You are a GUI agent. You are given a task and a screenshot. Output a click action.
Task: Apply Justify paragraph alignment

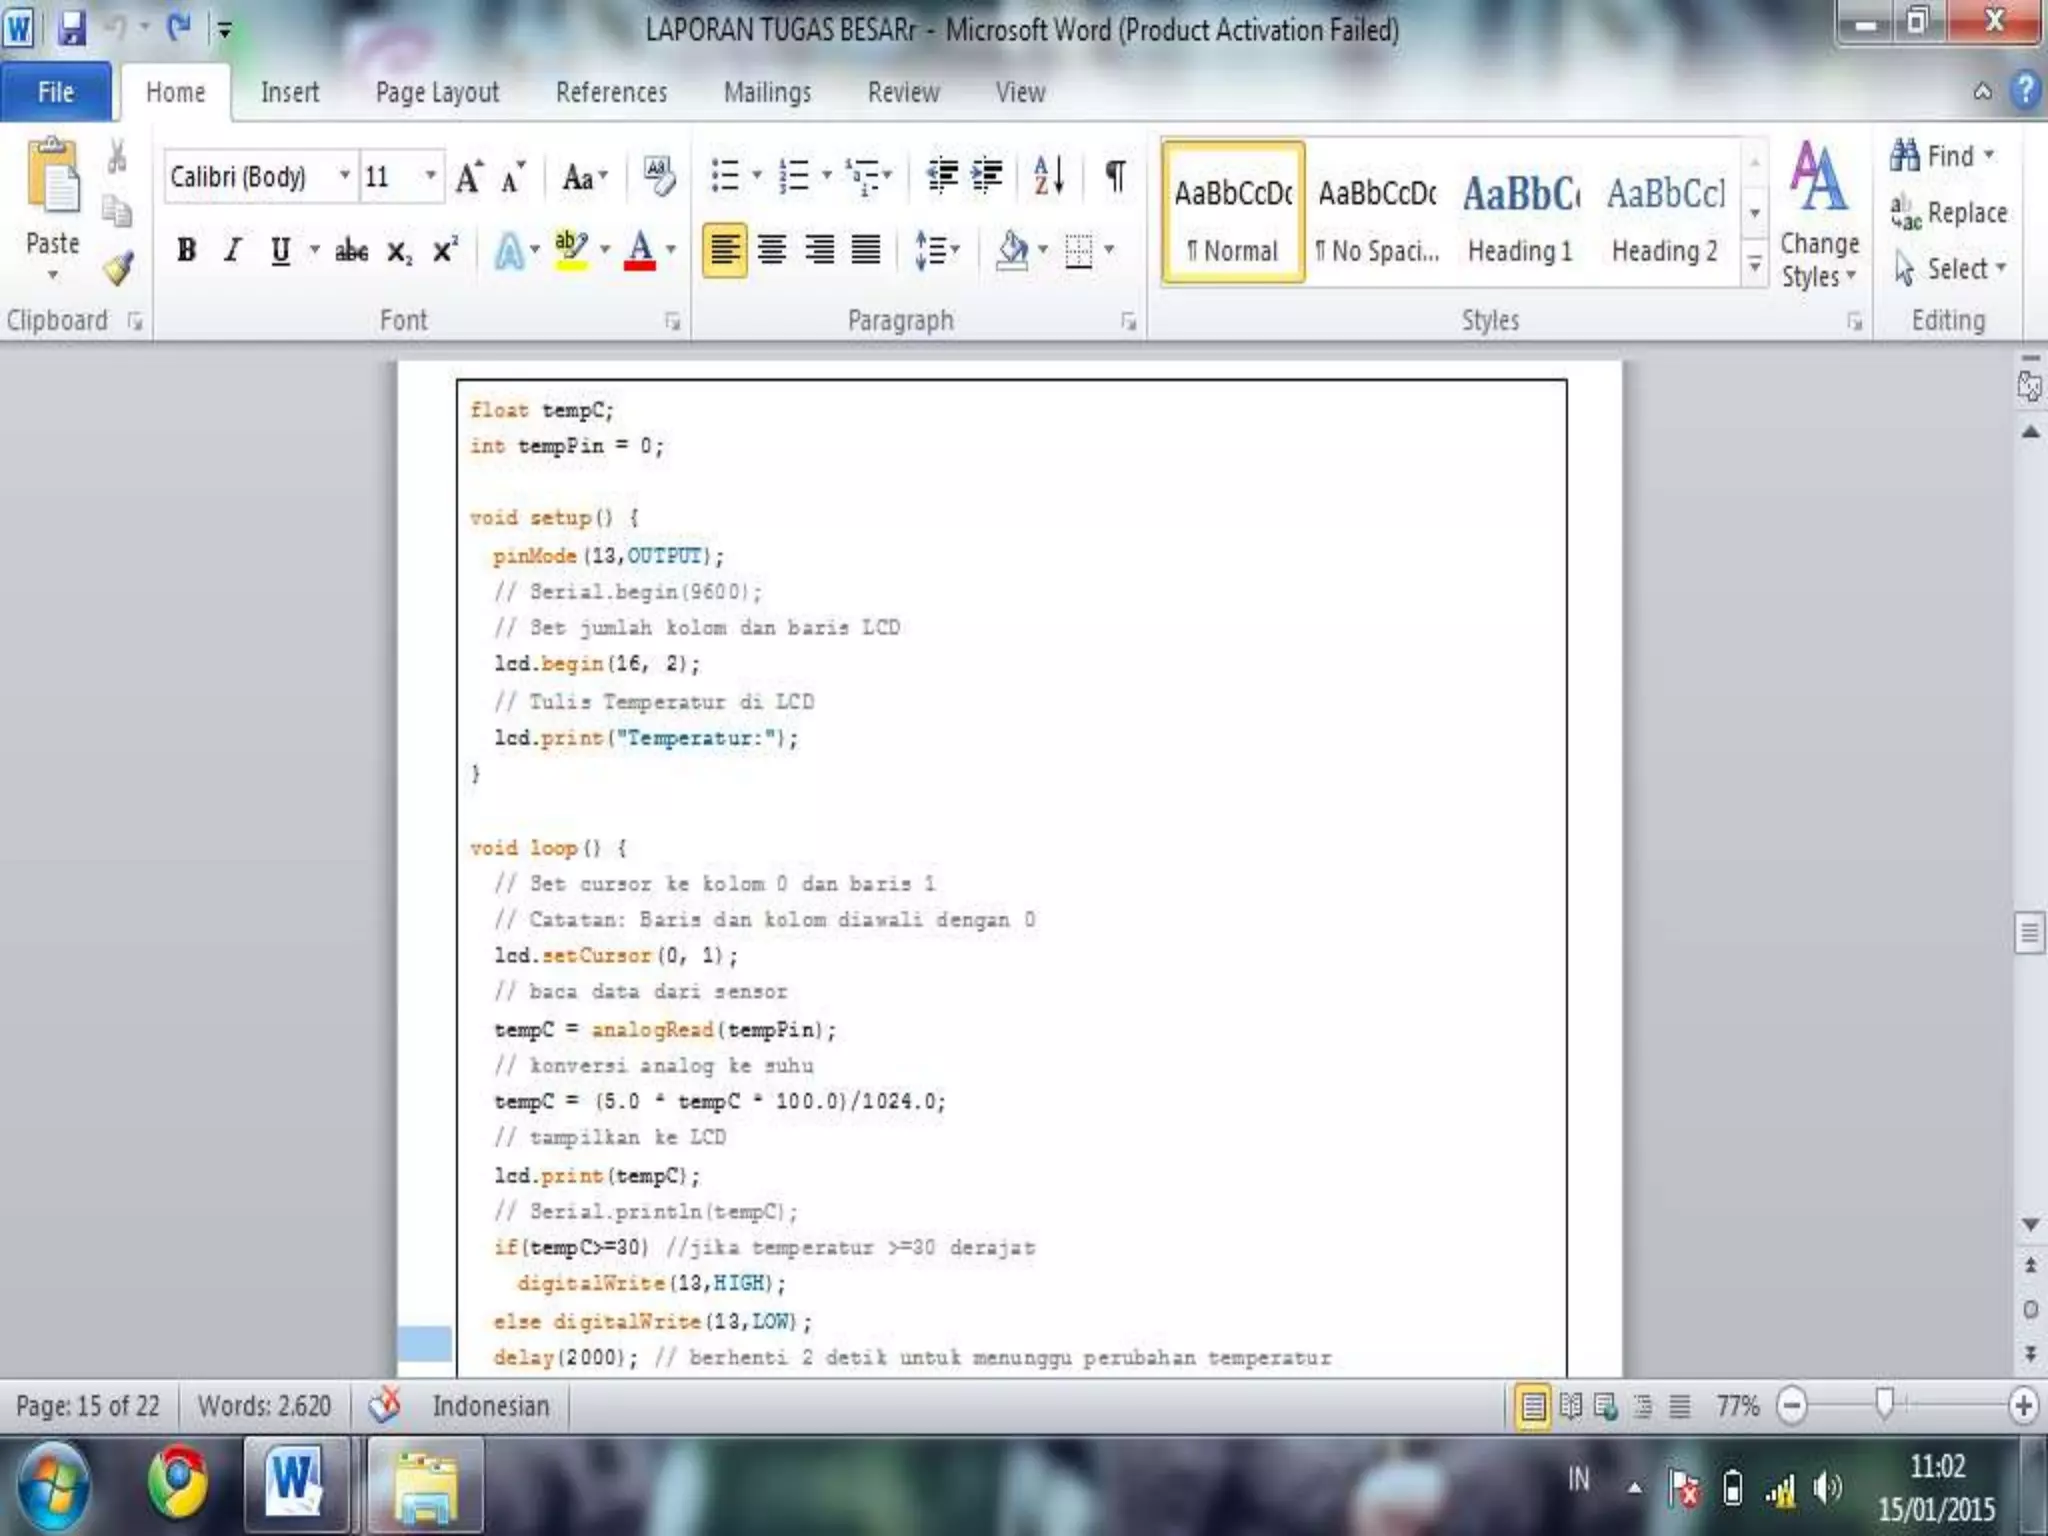point(866,249)
